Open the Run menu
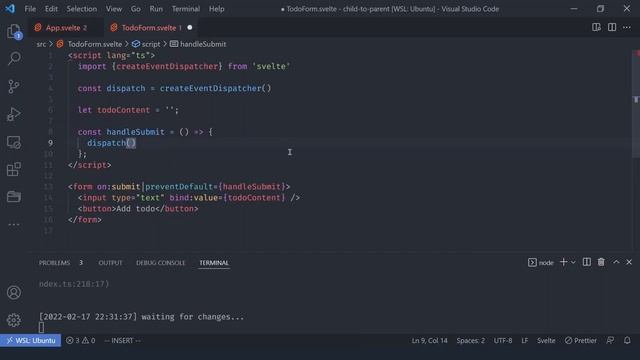 (156, 9)
